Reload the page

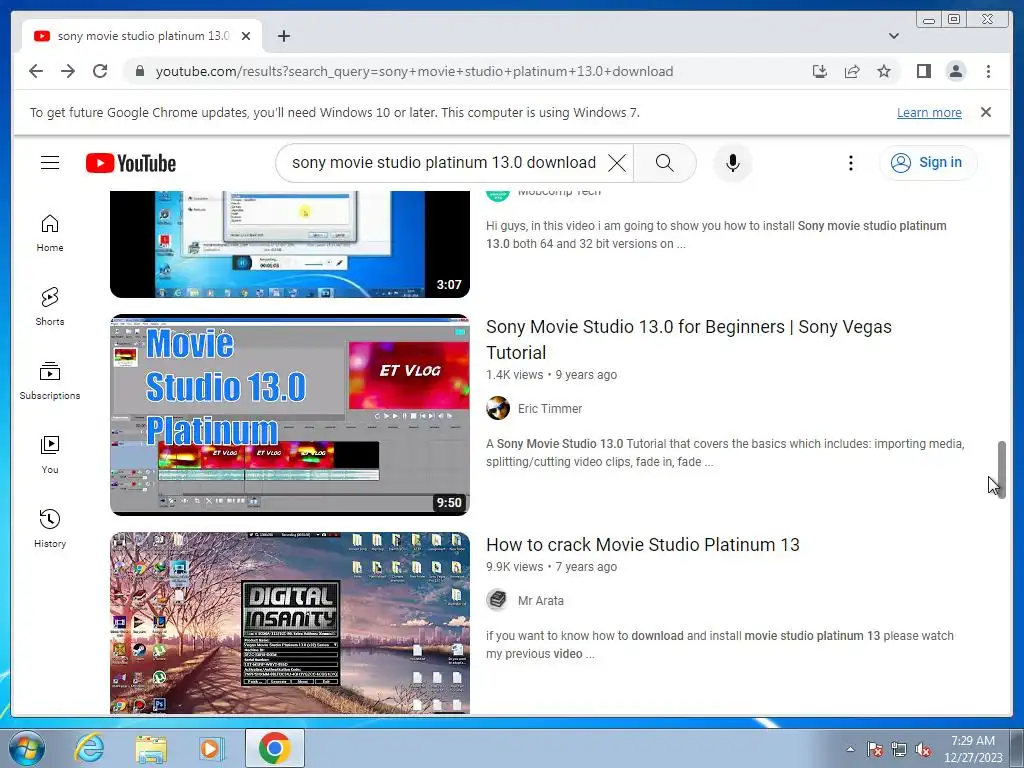tap(100, 71)
